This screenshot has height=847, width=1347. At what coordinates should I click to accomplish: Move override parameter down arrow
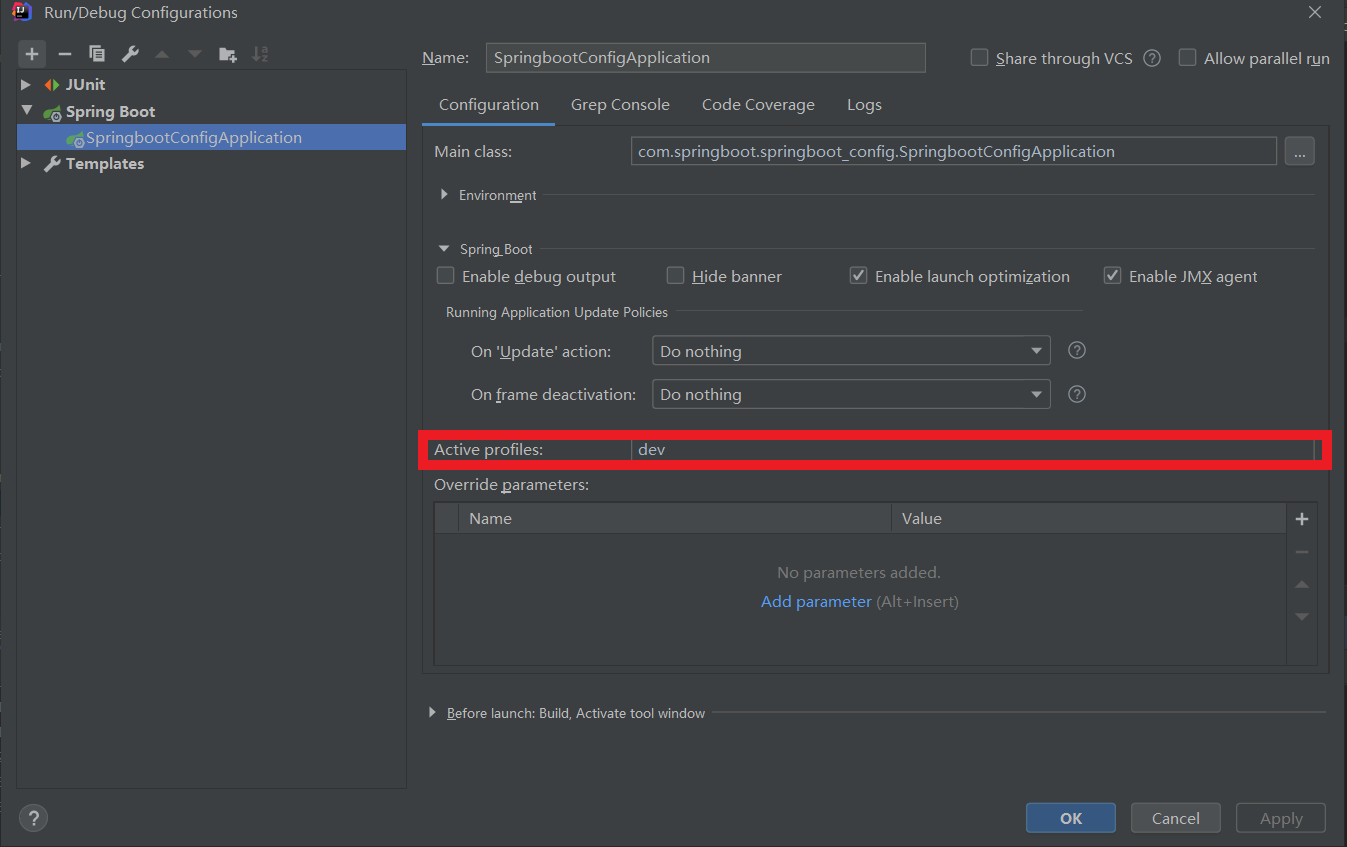click(x=1302, y=617)
